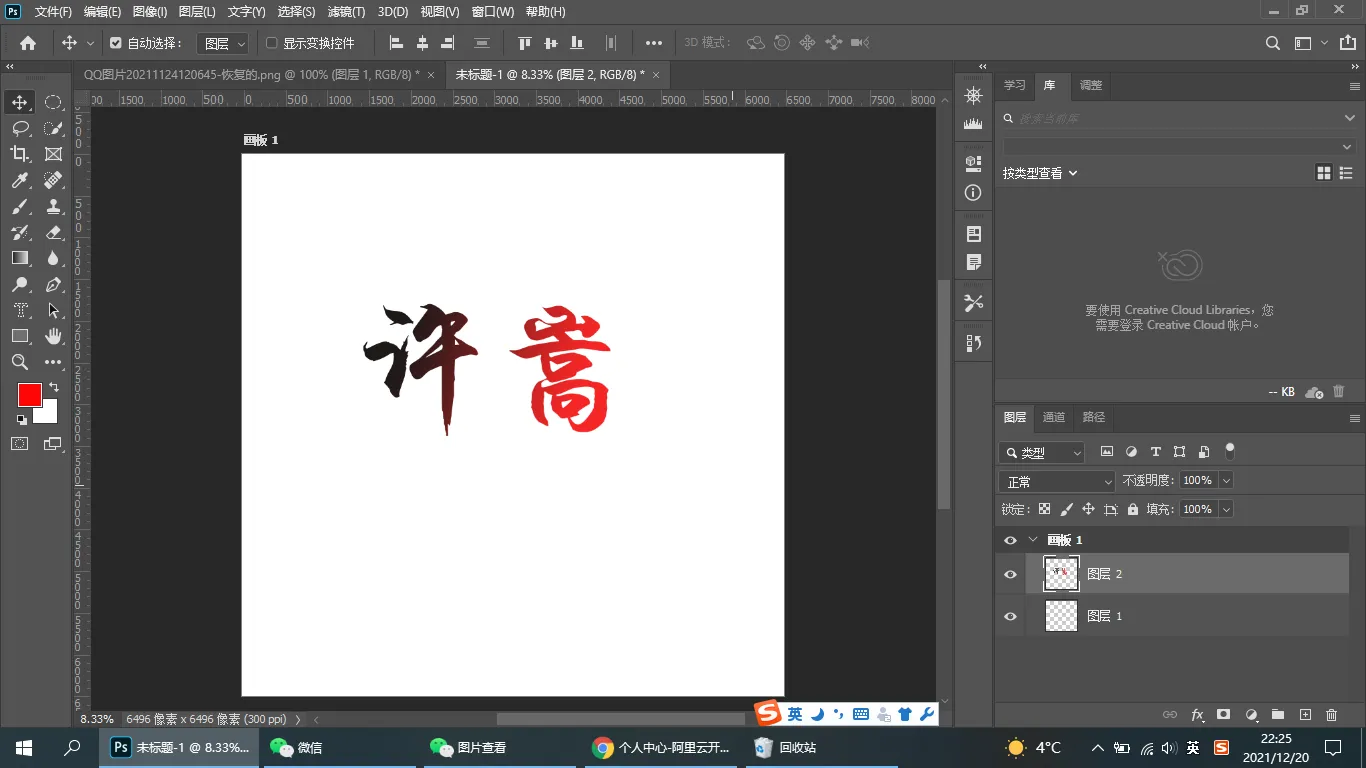Open the 滤镜(T) menu
Viewport: 1366px width, 768px height.
(x=346, y=12)
